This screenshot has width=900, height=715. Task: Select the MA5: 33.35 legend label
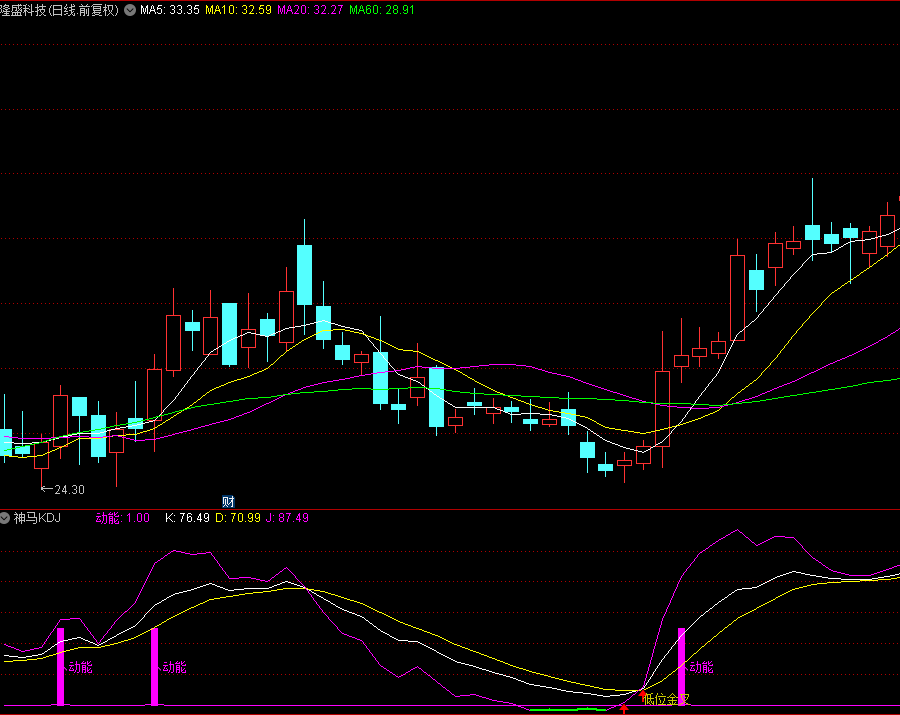point(170,10)
